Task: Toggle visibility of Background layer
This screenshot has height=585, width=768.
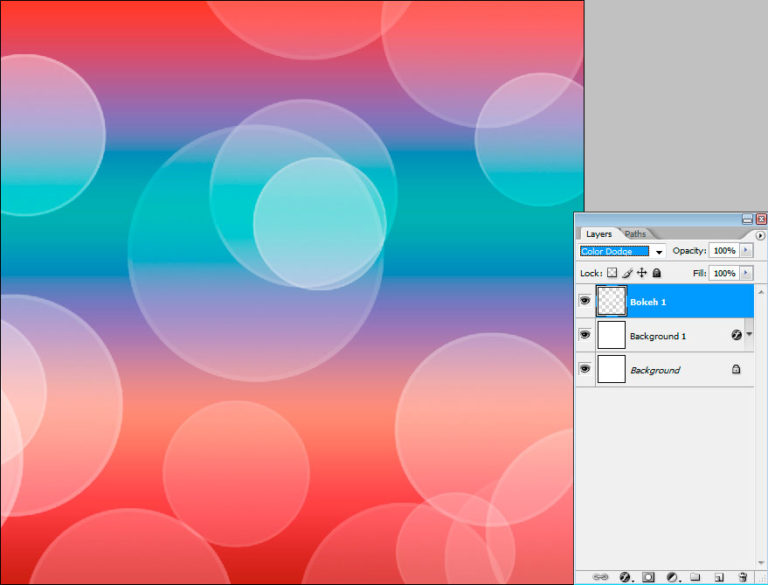Action: click(585, 368)
